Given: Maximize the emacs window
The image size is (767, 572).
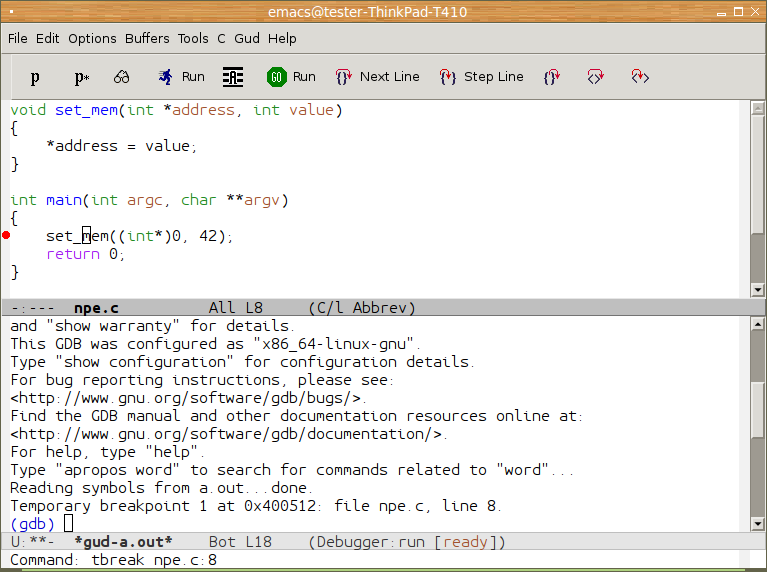Looking at the screenshot, I should pyautogui.click(x=739, y=12).
